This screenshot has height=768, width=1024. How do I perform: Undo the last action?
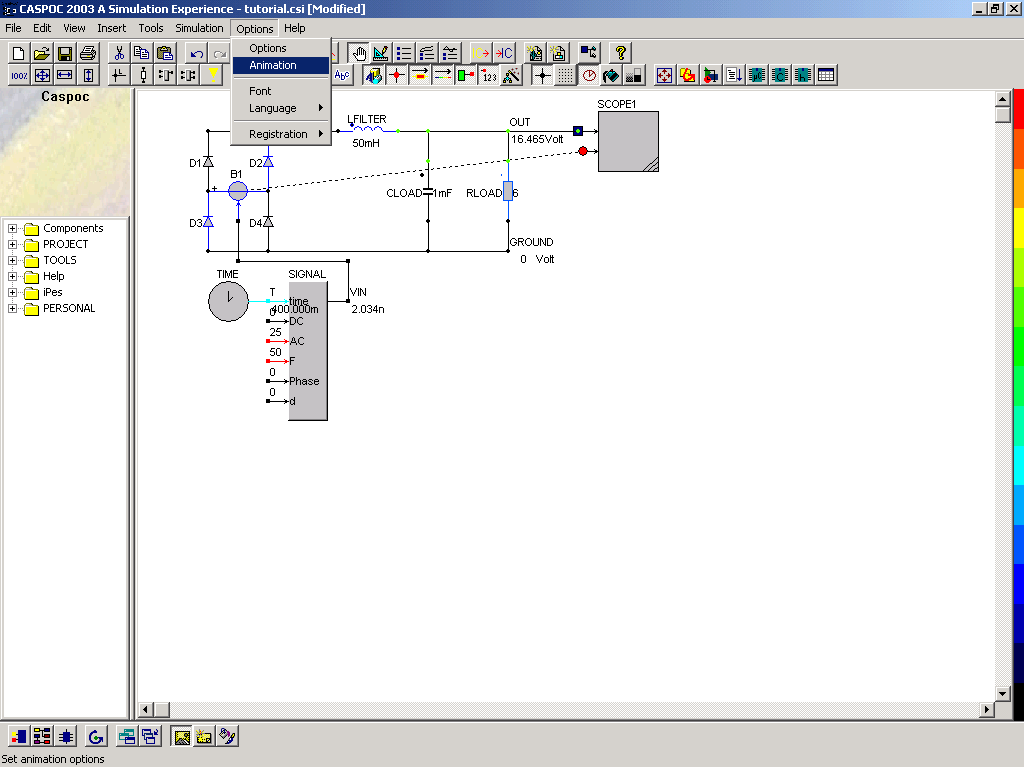(x=196, y=53)
